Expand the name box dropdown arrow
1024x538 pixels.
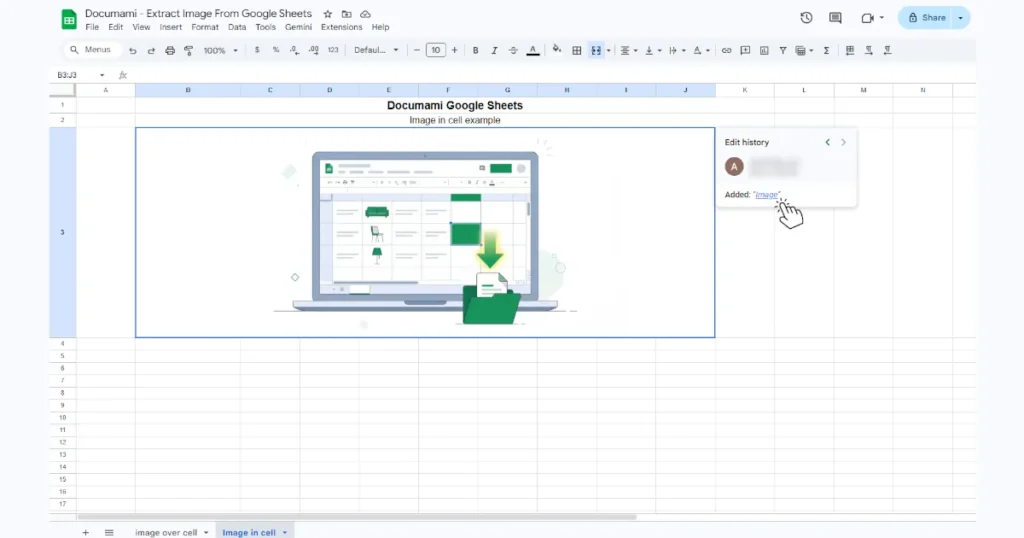102,75
